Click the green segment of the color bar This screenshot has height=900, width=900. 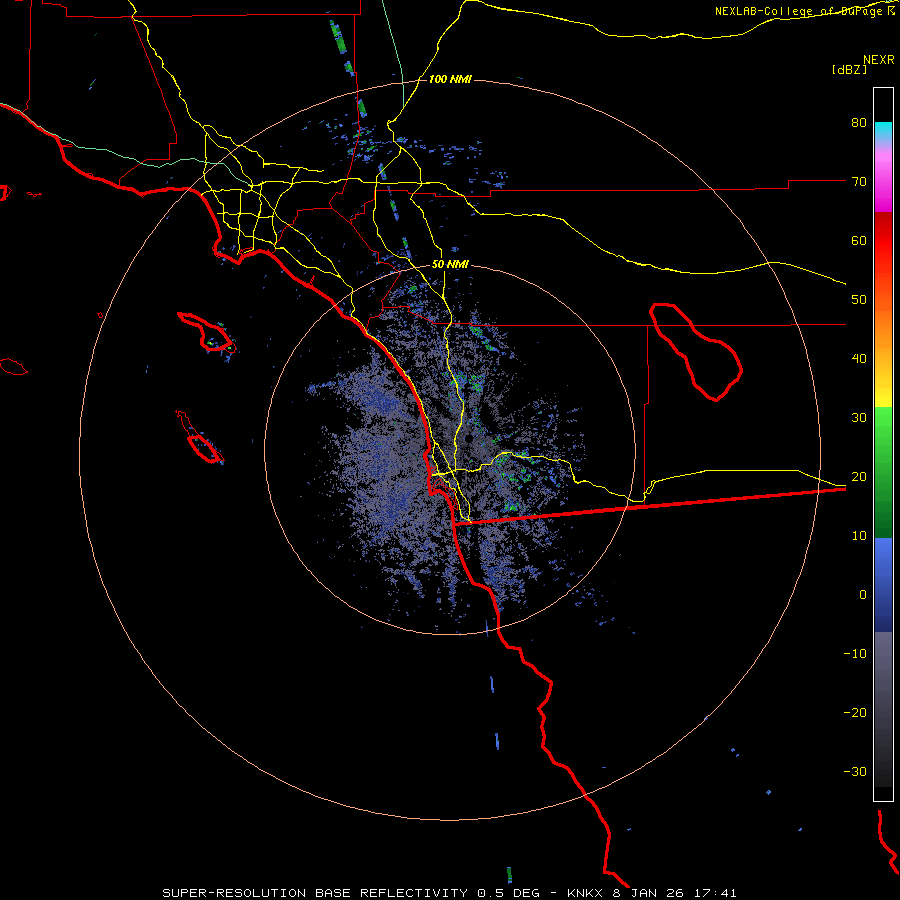883,472
